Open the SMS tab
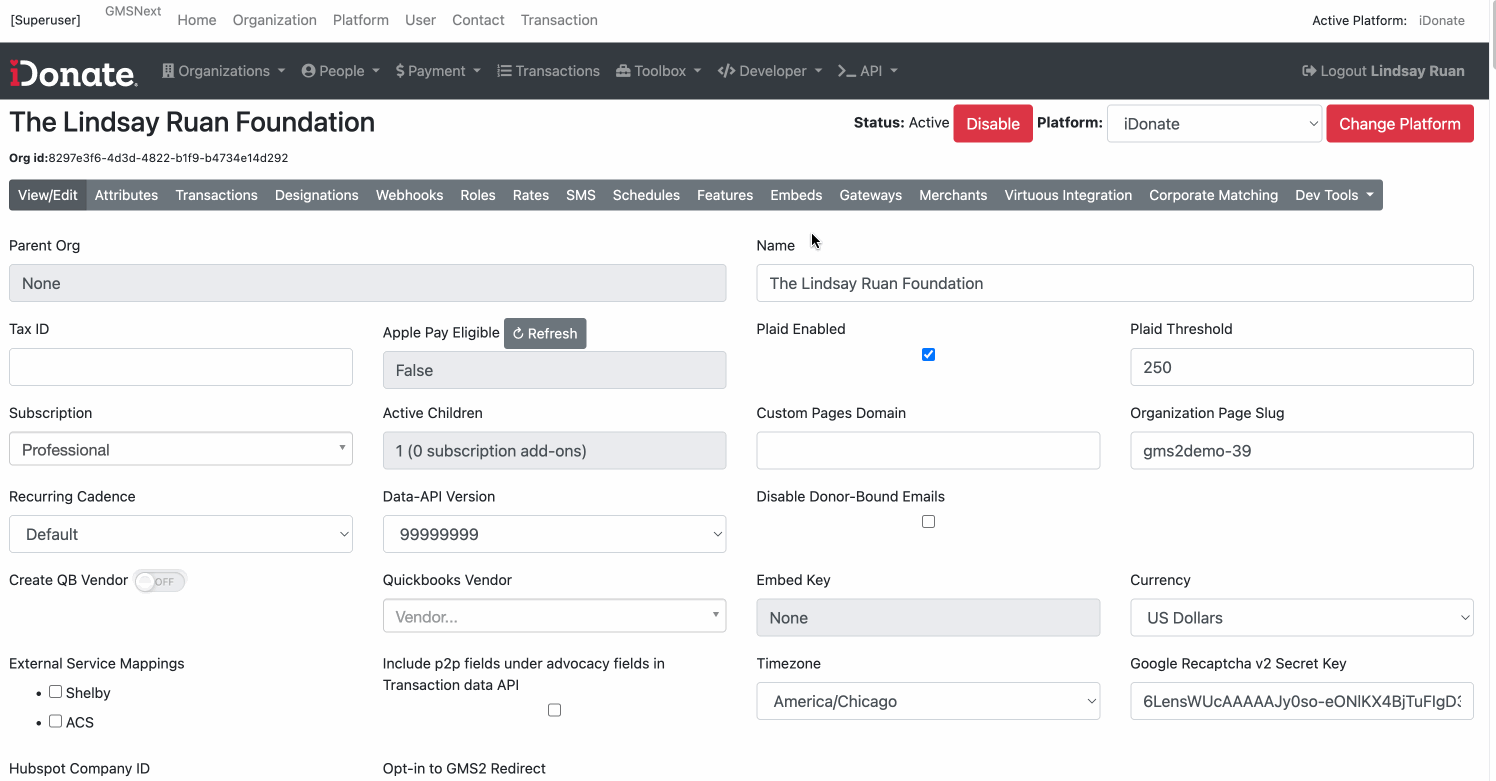 click(x=581, y=195)
